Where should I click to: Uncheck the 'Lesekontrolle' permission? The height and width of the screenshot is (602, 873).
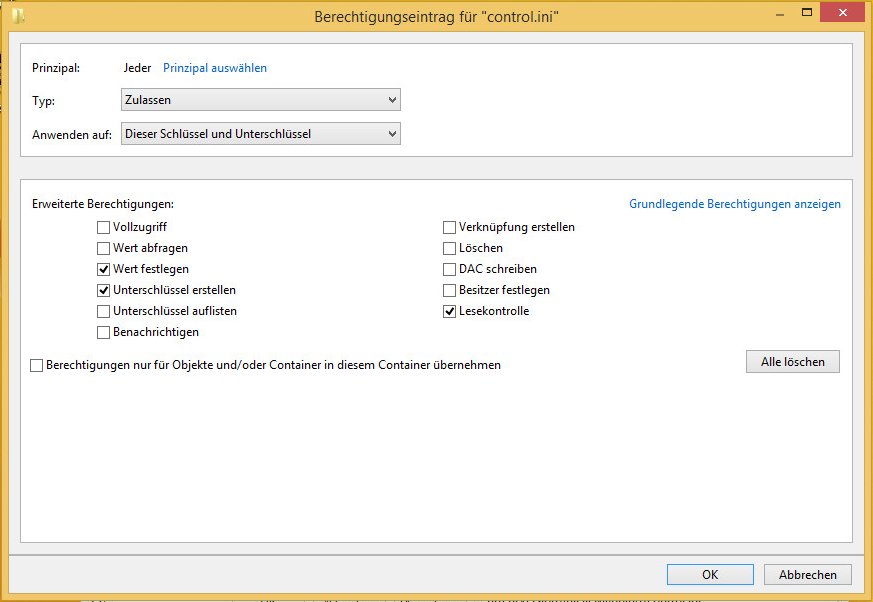tap(450, 311)
